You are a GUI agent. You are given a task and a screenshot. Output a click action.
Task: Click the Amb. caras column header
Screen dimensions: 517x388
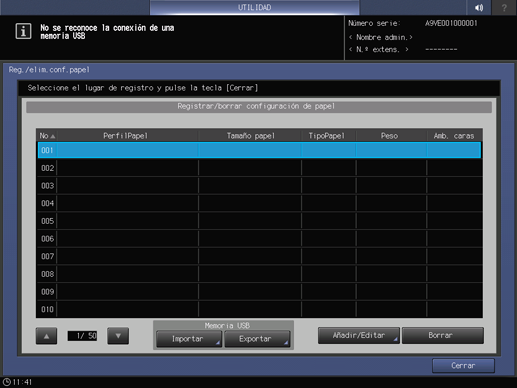(x=454, y=136)
